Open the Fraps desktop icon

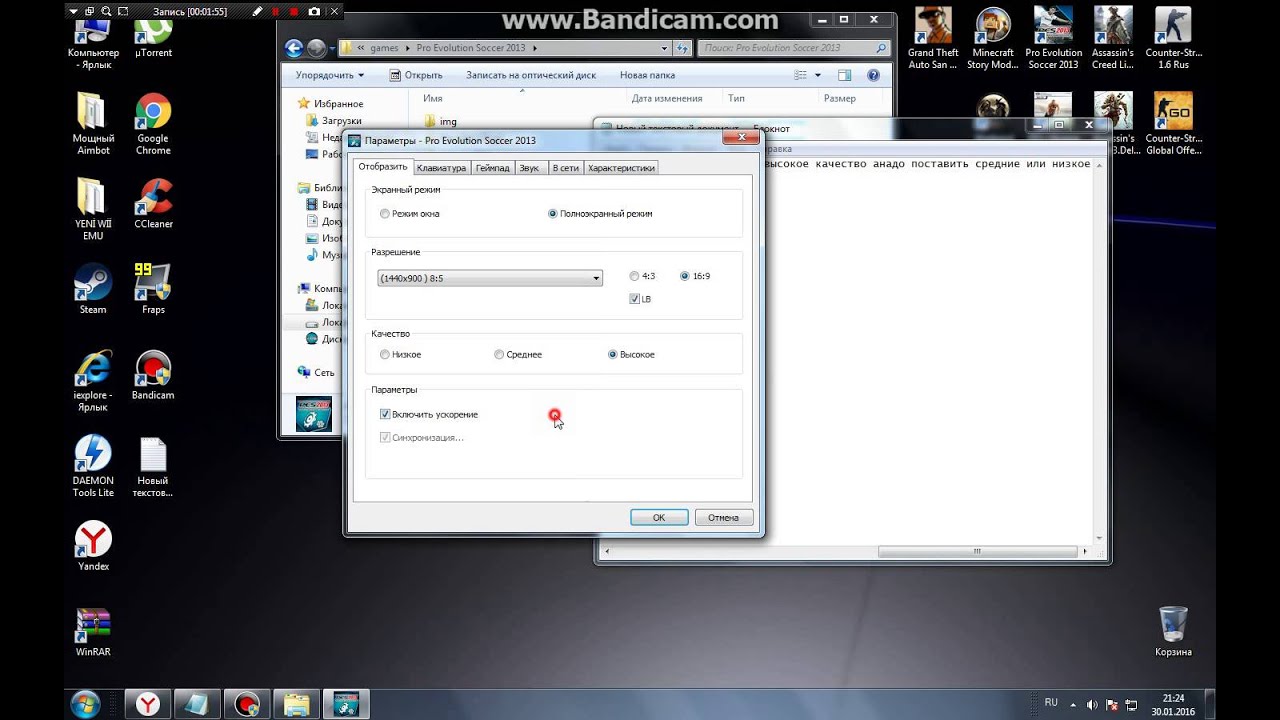(153, 290)
